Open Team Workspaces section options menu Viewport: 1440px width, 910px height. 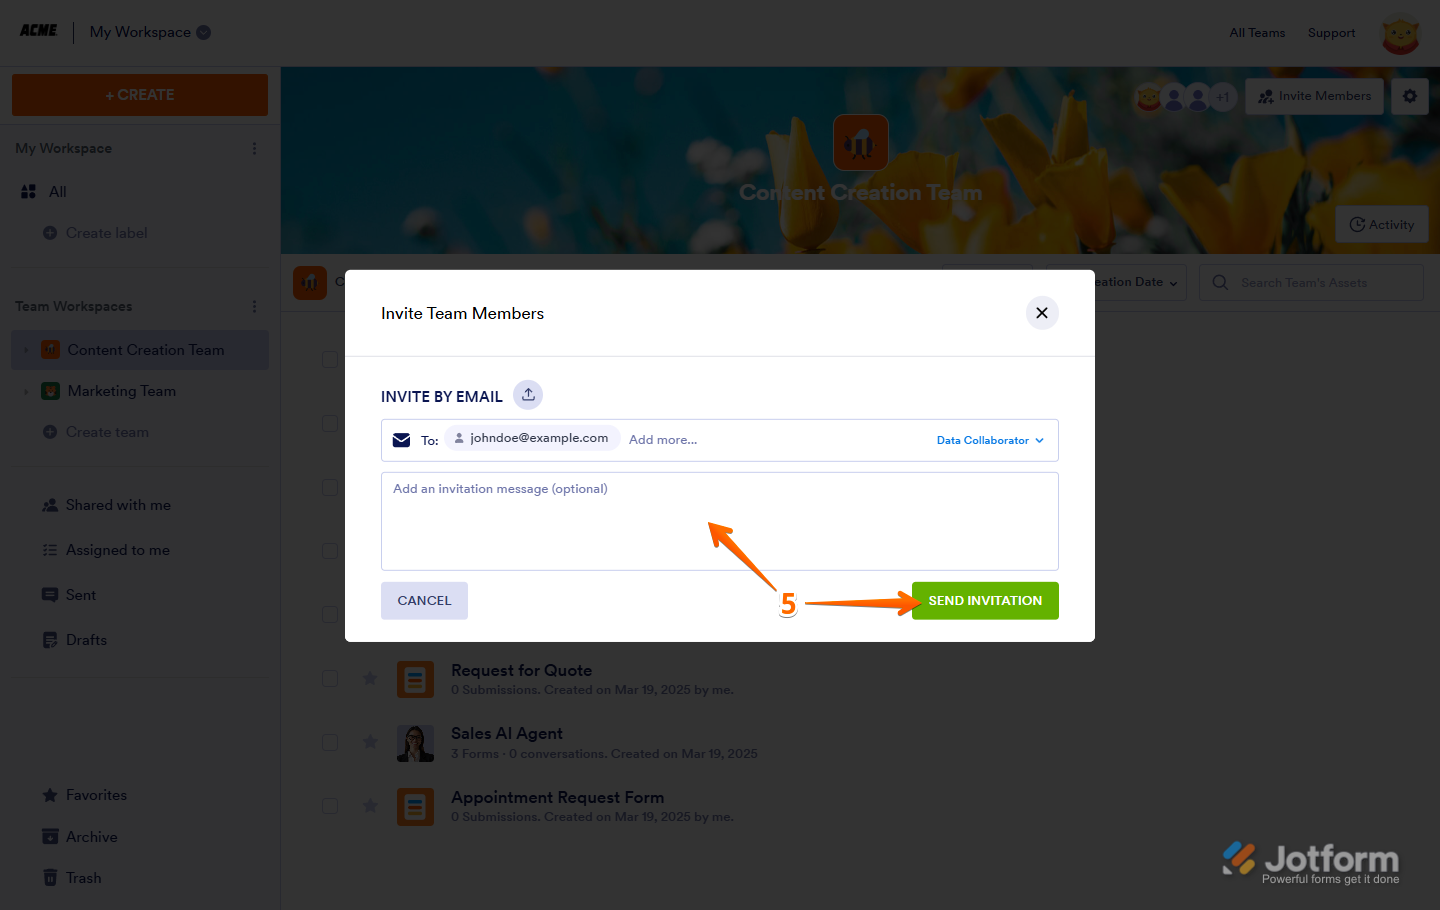coord(254,306)
